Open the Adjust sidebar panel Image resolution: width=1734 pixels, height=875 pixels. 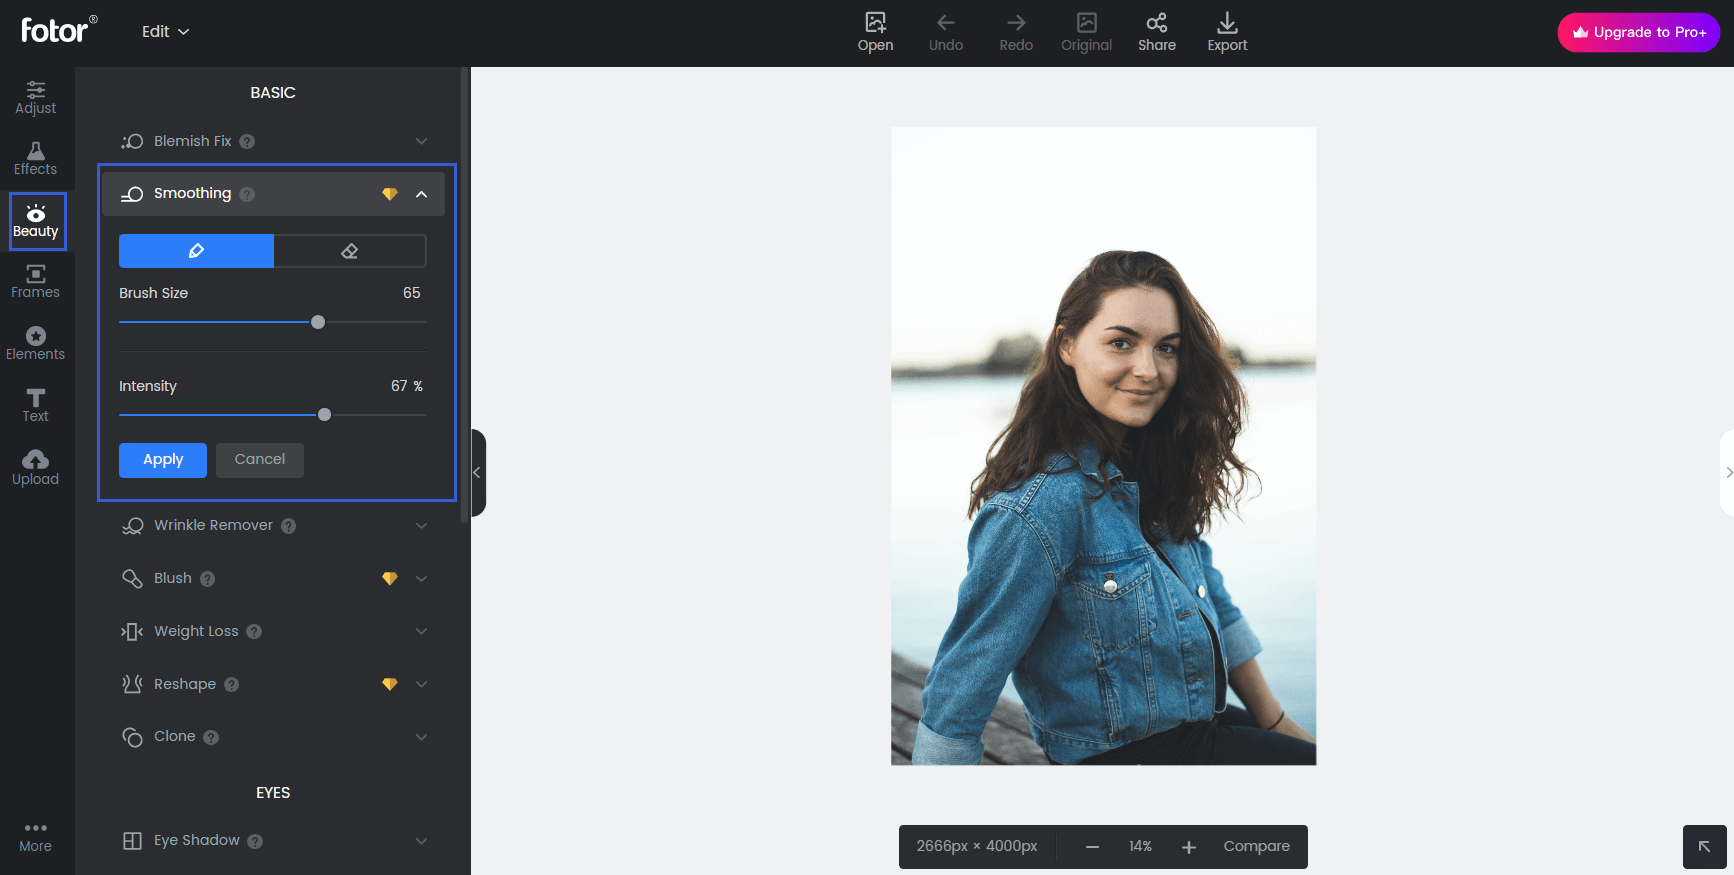point(35,98)
